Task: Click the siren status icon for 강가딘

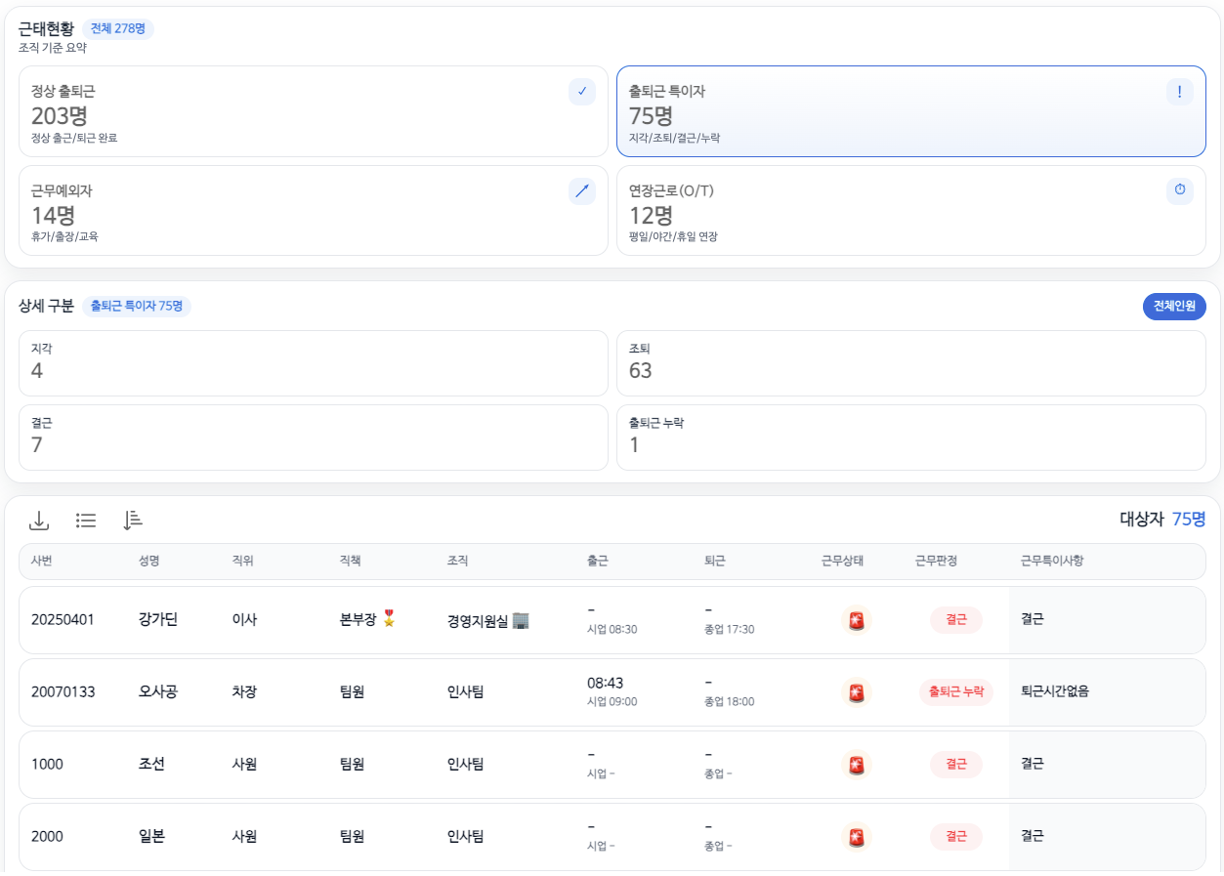Action: coord(856,620)
